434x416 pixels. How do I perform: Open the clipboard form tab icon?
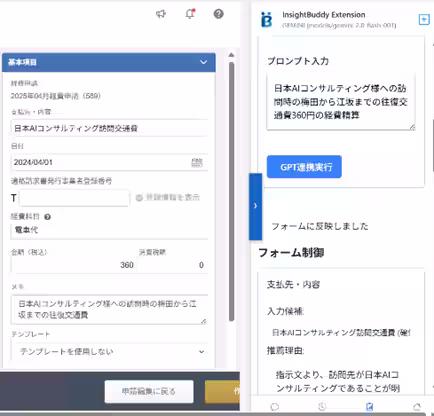pyautogui.click(x=369, y=407)
